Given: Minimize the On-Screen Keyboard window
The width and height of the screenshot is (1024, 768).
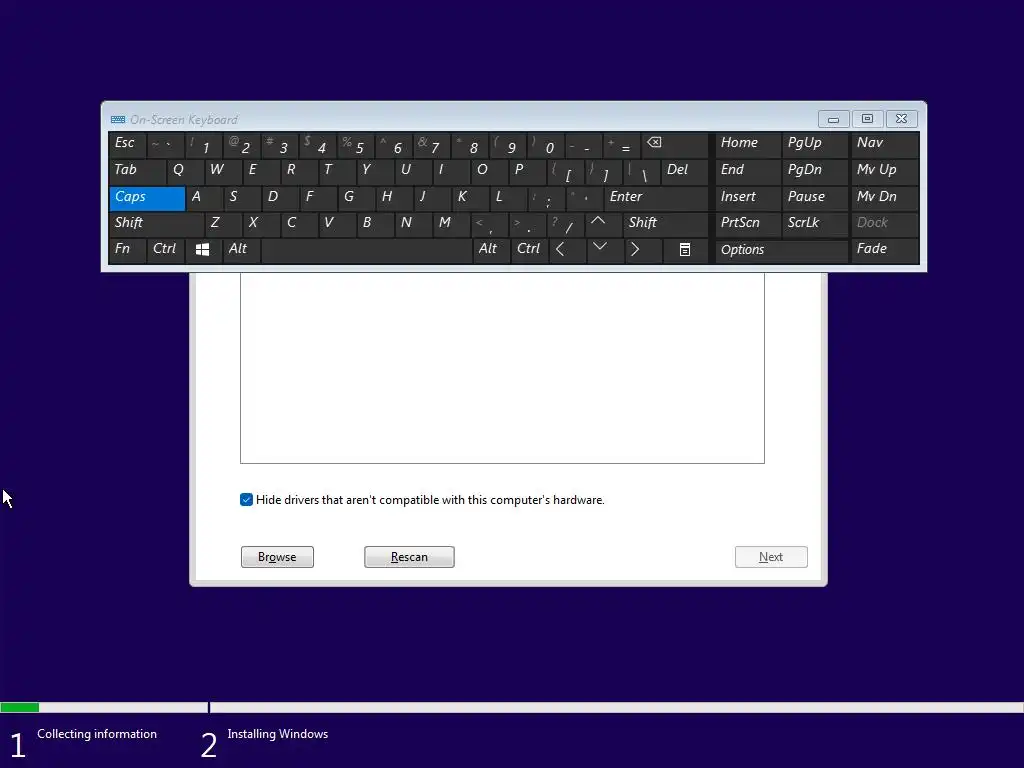Looking at the screenshot, I should [833, 119].
